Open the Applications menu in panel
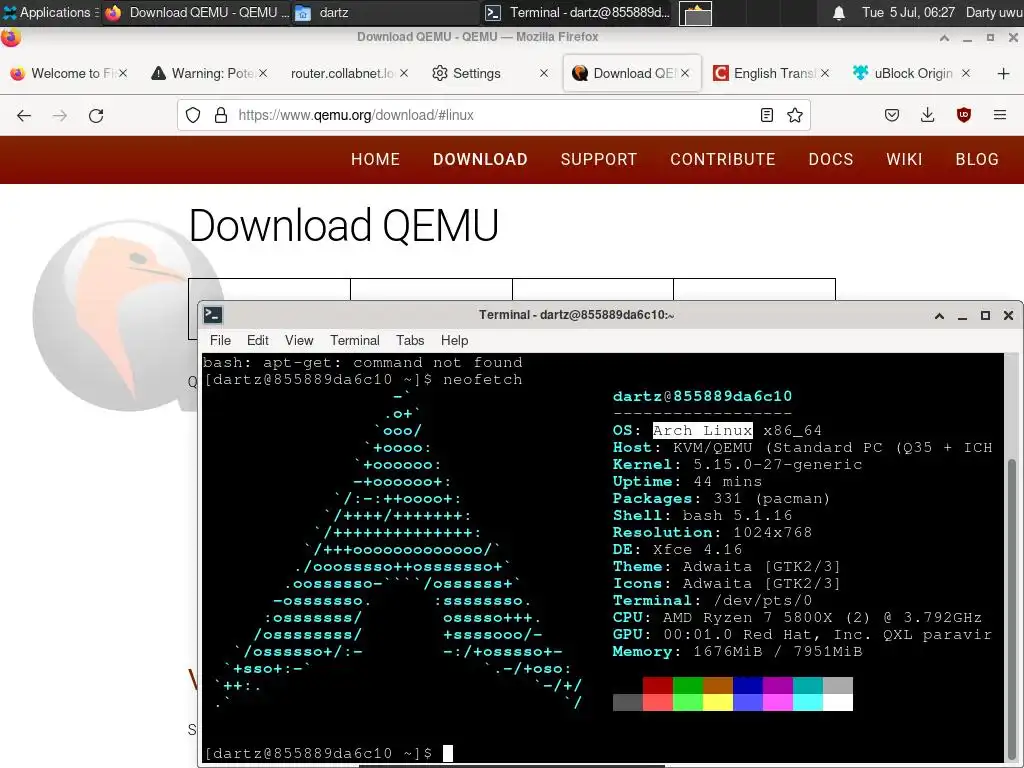This screenshot has height=768, width=1024. (51, 12)
